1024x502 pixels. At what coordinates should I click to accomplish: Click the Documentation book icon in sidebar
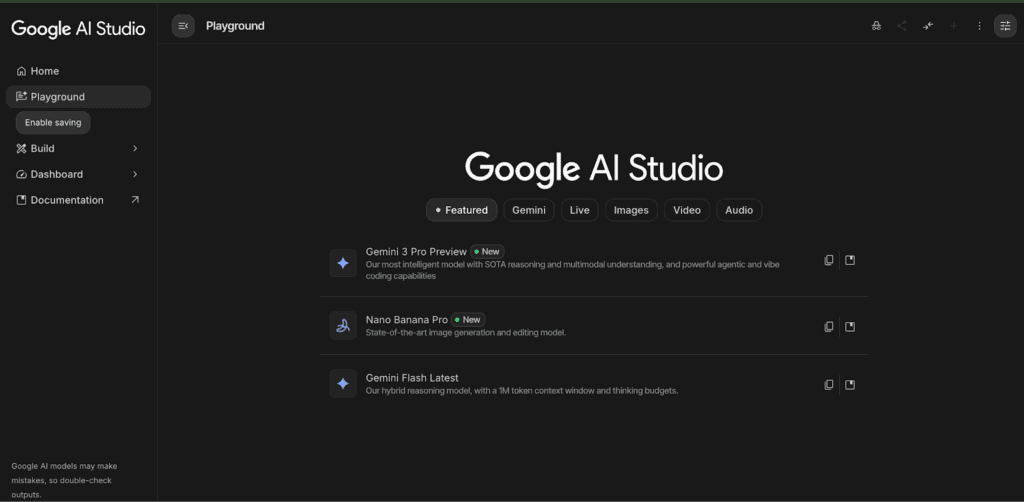(21, 200)
